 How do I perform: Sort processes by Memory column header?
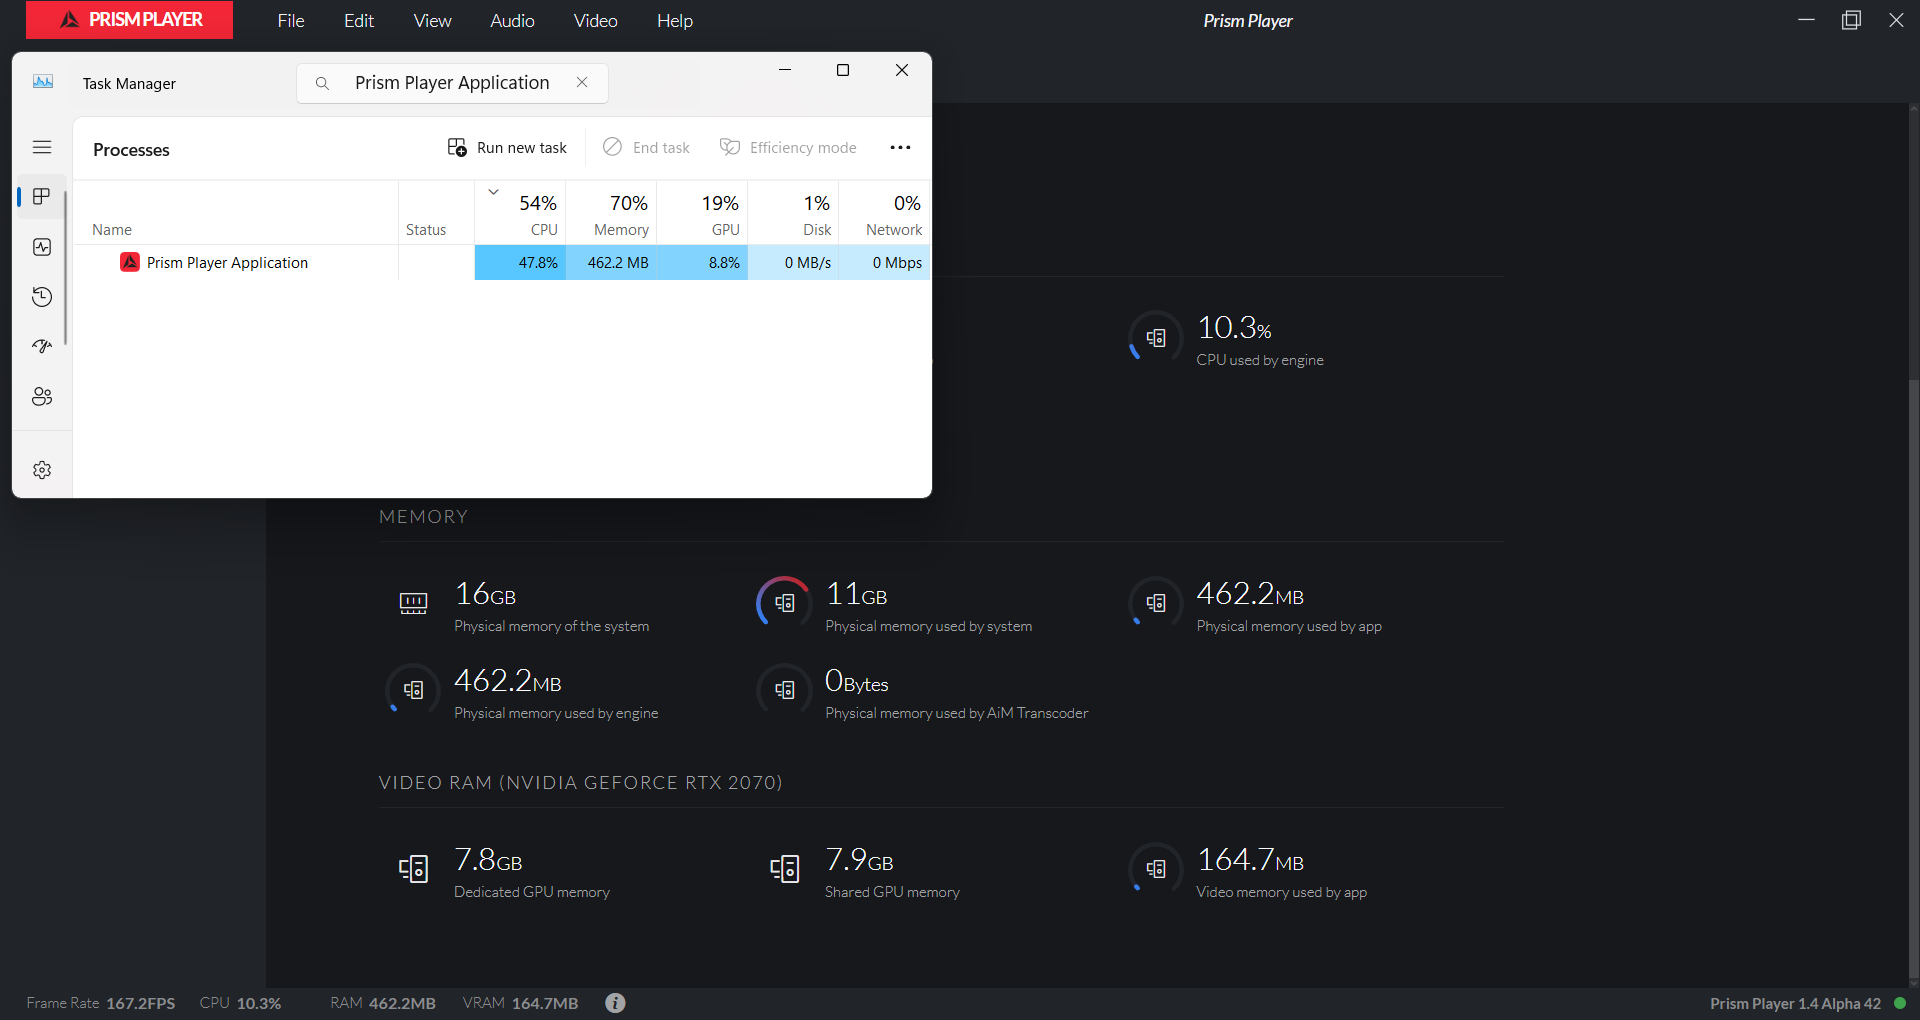click(x=611, y=215)
